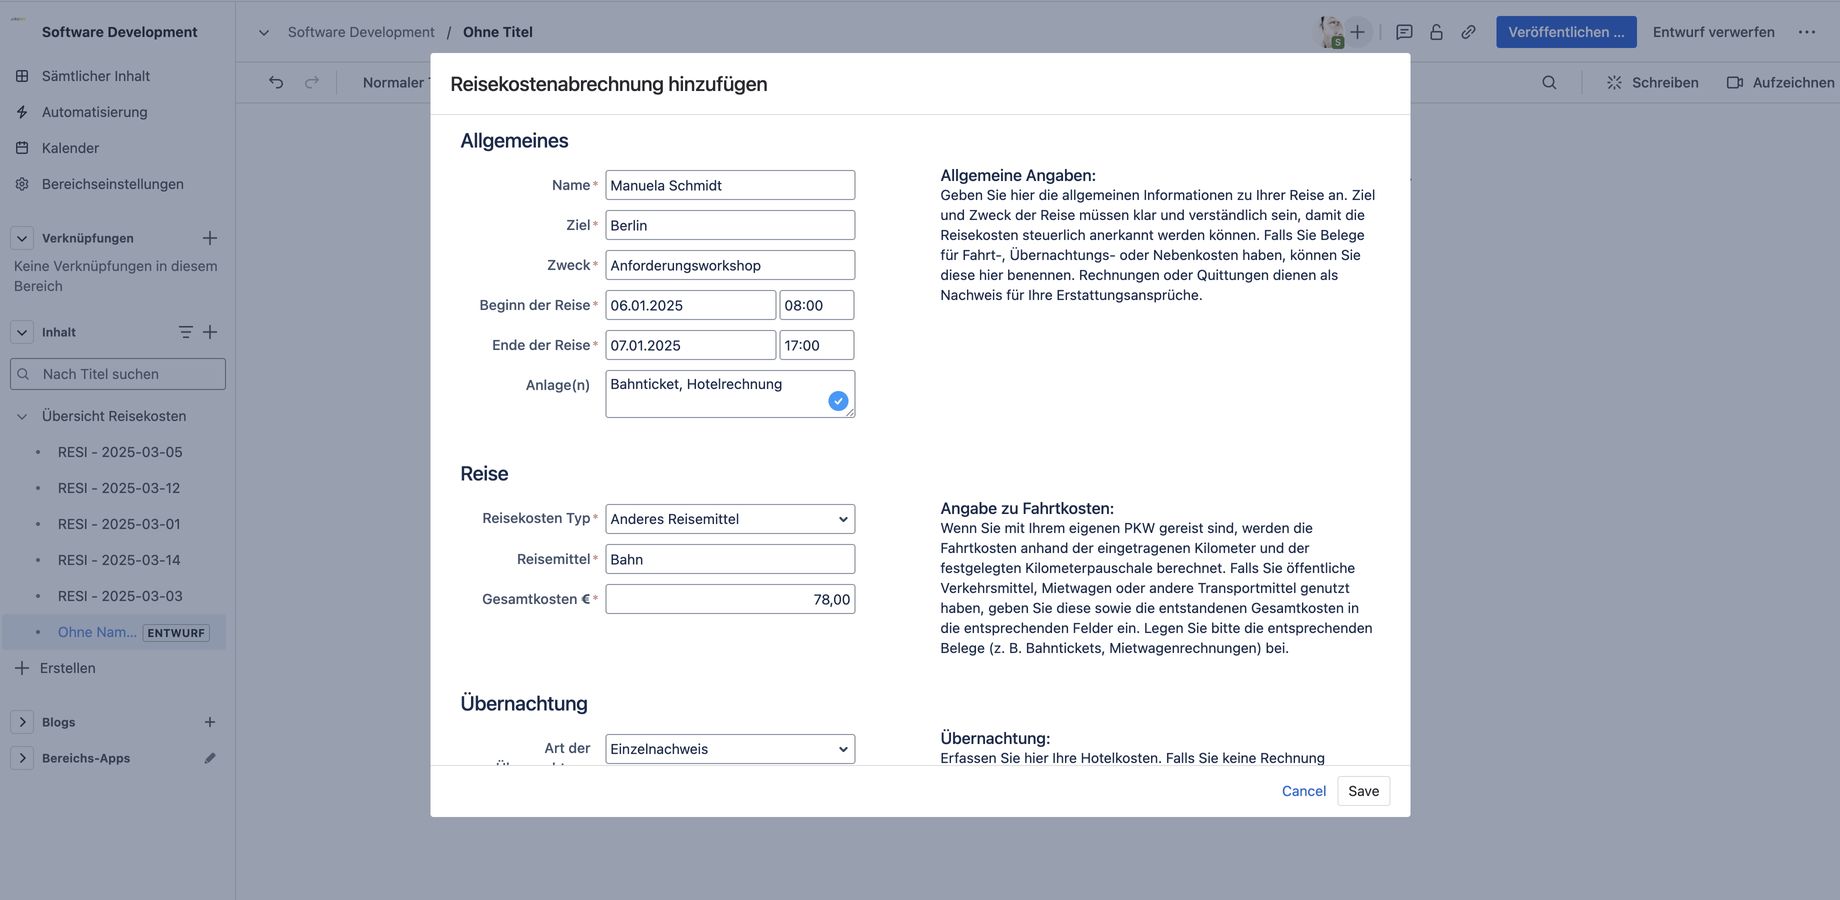Focus the Nach Titel suchen field
The width and height of the screenshot is (1840, 900).
pos(118,374)
